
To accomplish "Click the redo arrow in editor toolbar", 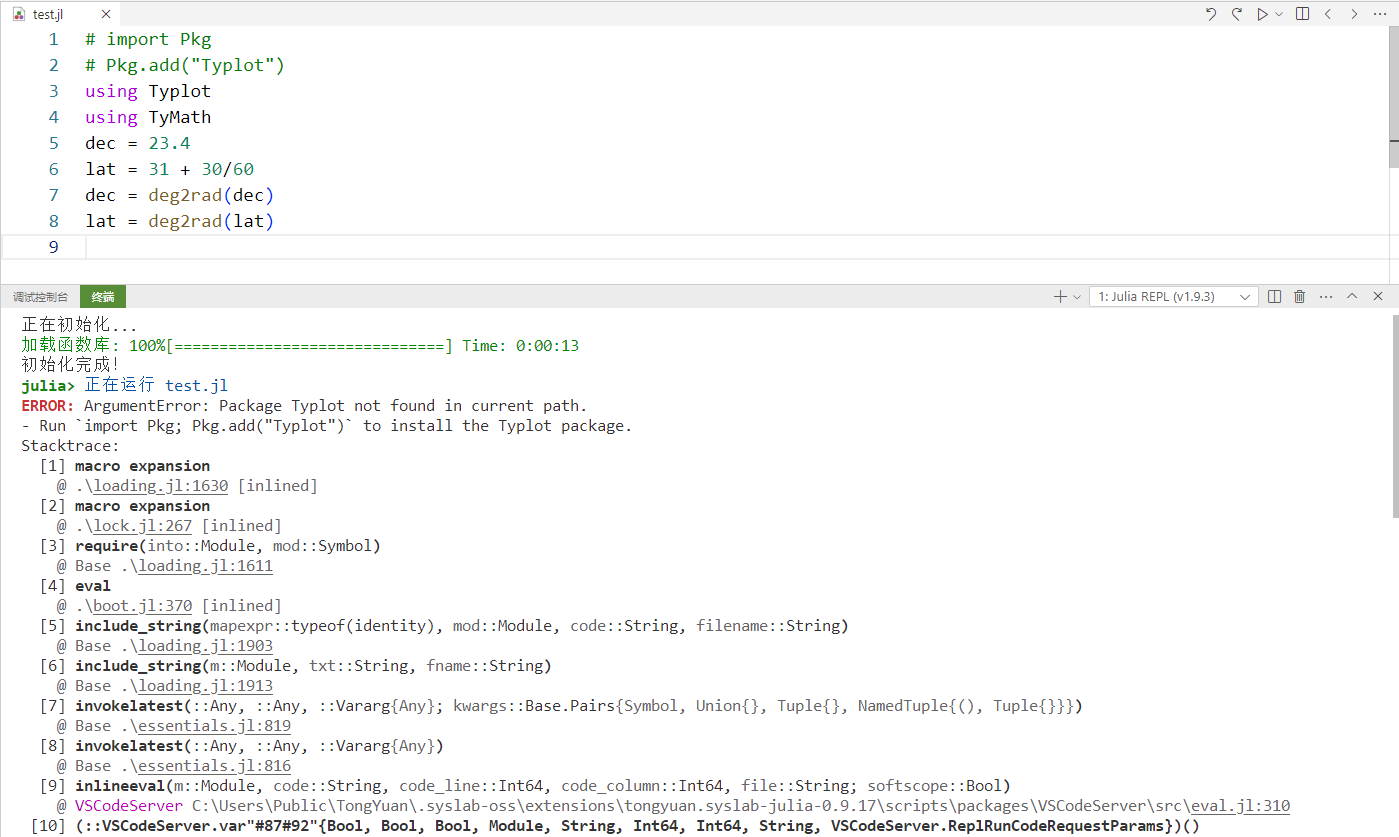I will 1237,14.
